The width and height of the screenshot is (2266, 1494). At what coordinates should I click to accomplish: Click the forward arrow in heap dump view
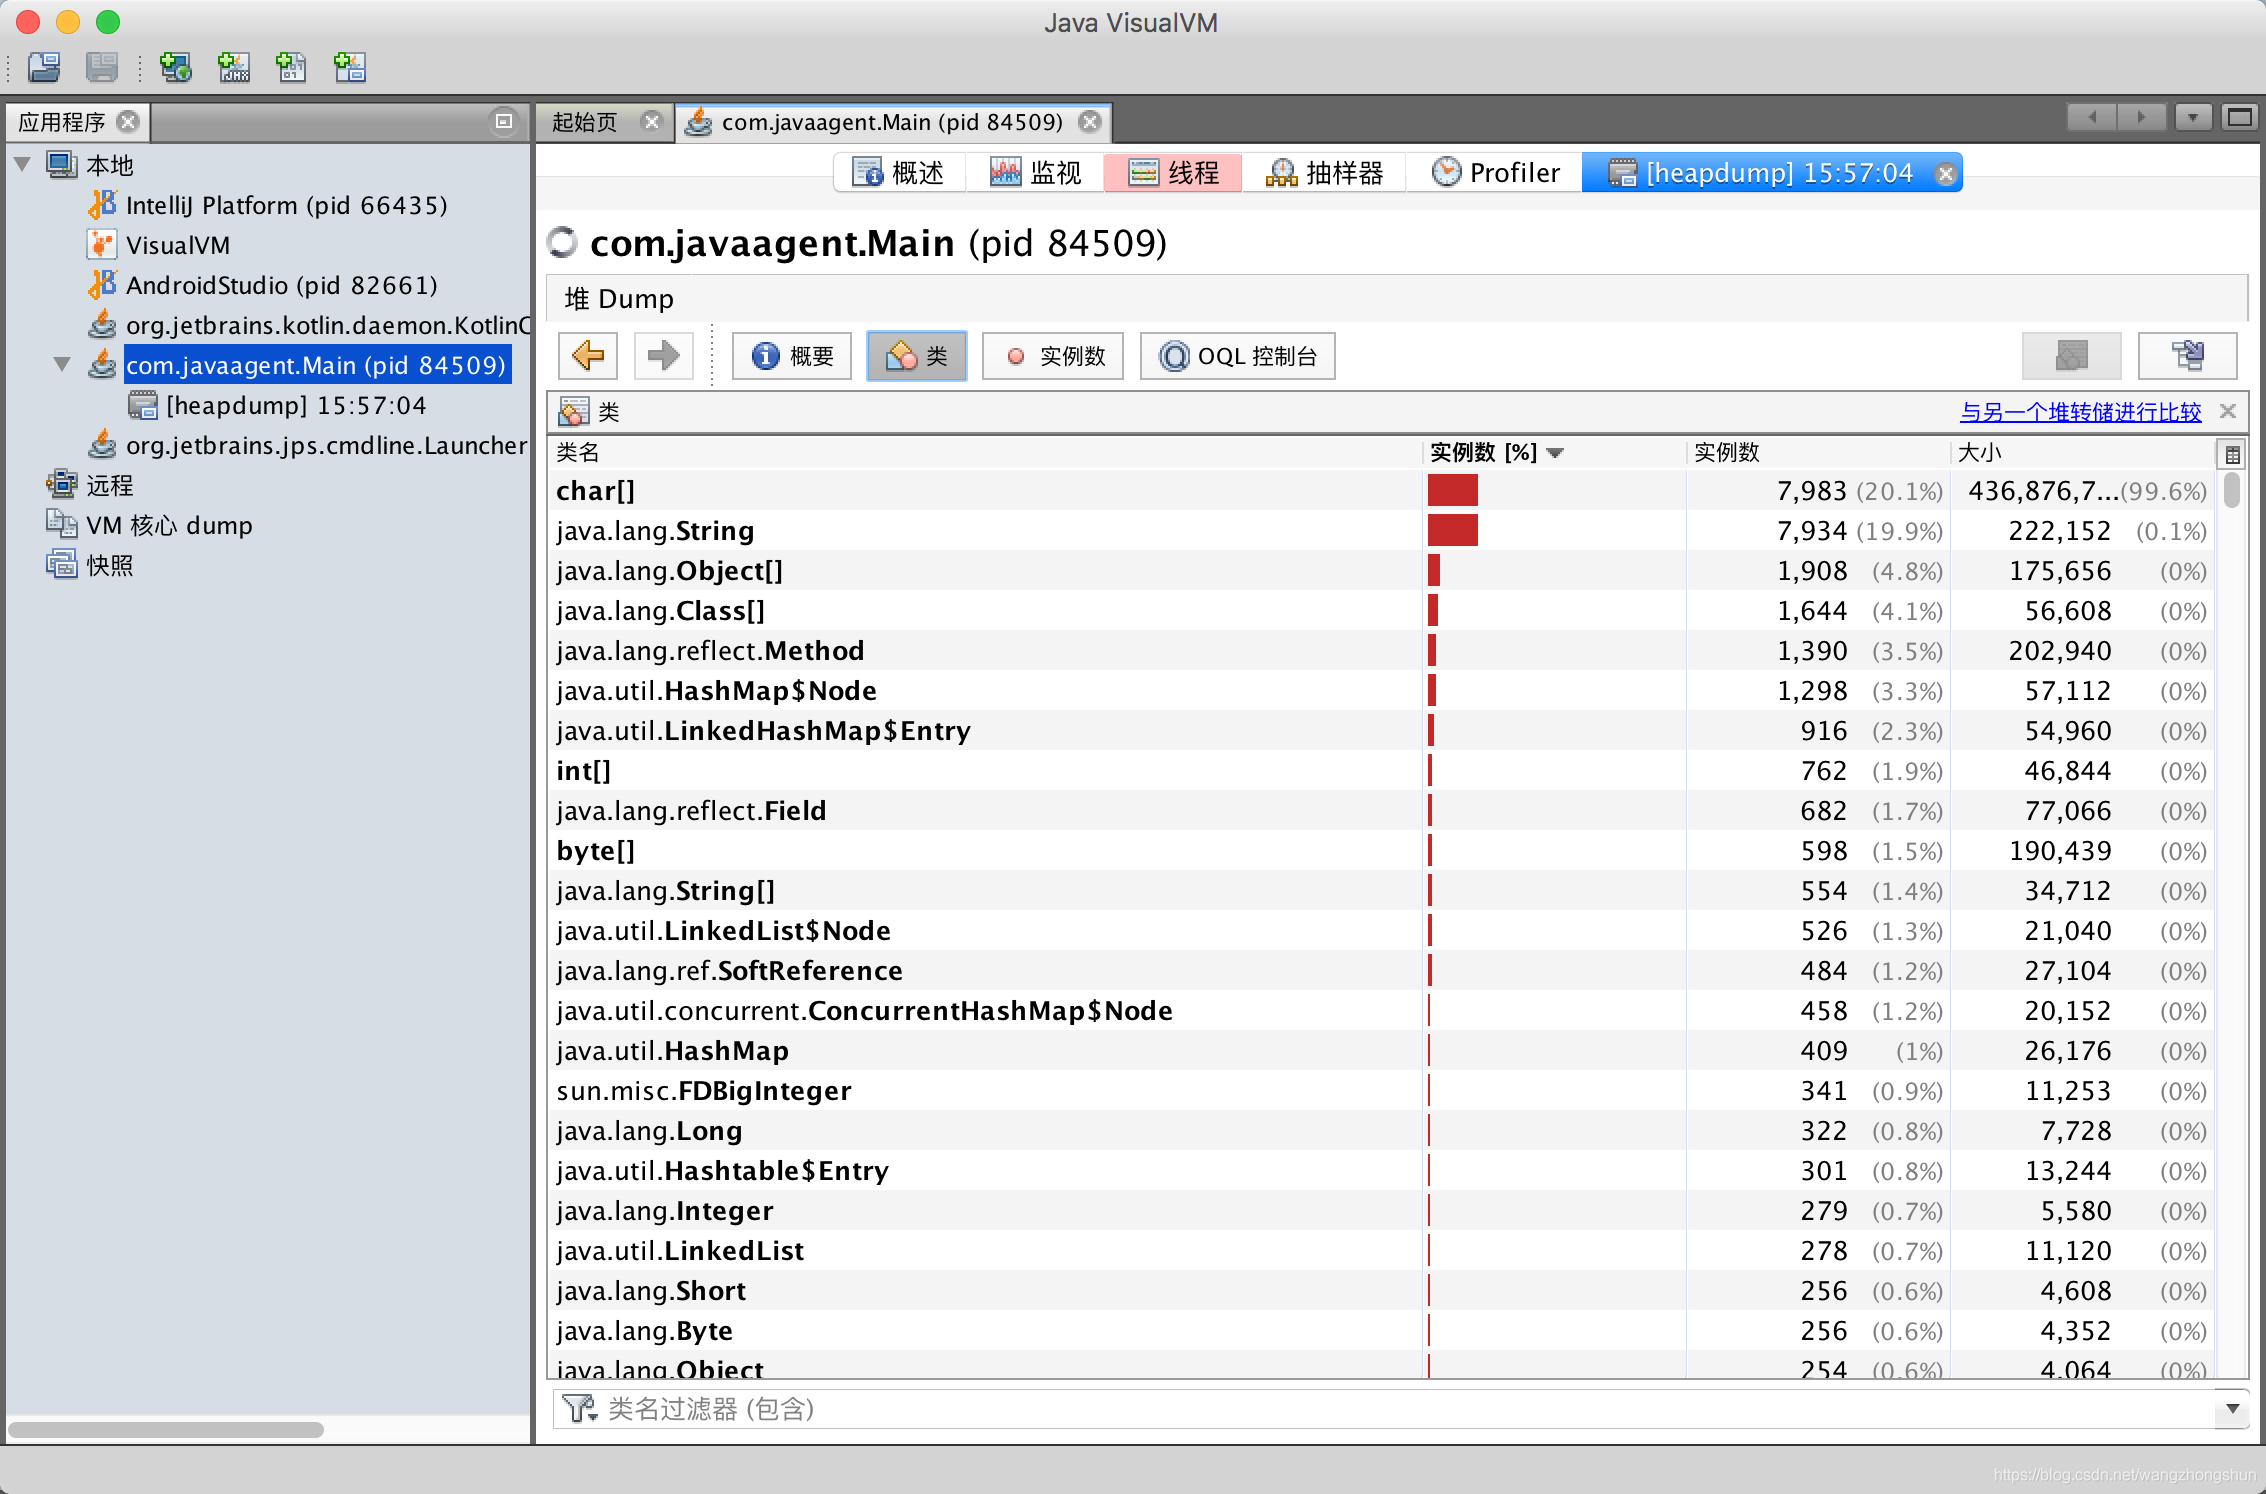point(663,356)
